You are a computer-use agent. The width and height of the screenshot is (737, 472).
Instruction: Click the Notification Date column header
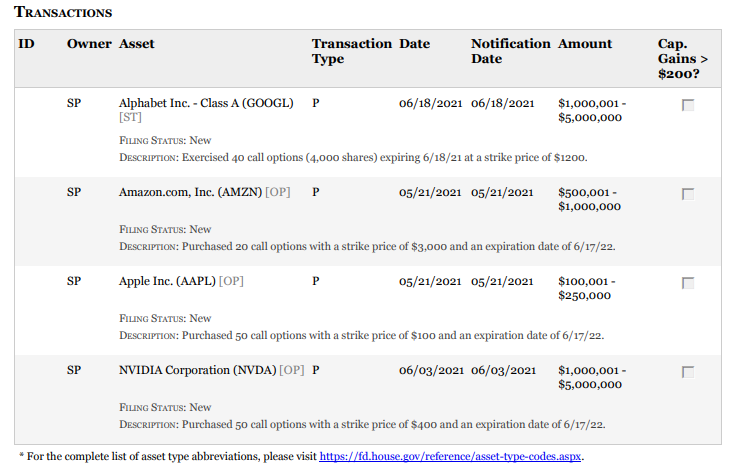[x=510, y=51]
